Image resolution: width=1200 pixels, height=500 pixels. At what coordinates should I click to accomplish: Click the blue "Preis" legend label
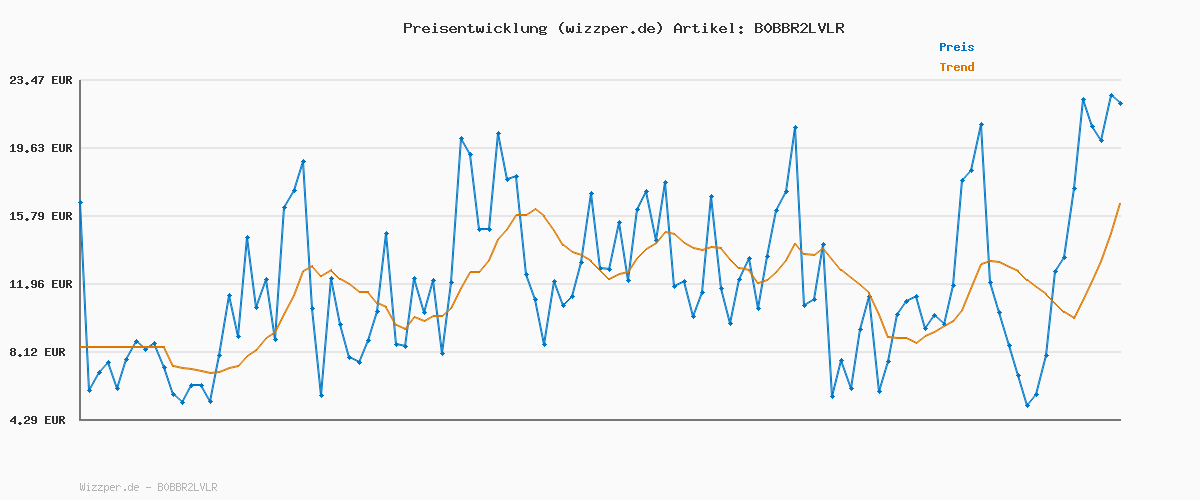tap(956, 47)
